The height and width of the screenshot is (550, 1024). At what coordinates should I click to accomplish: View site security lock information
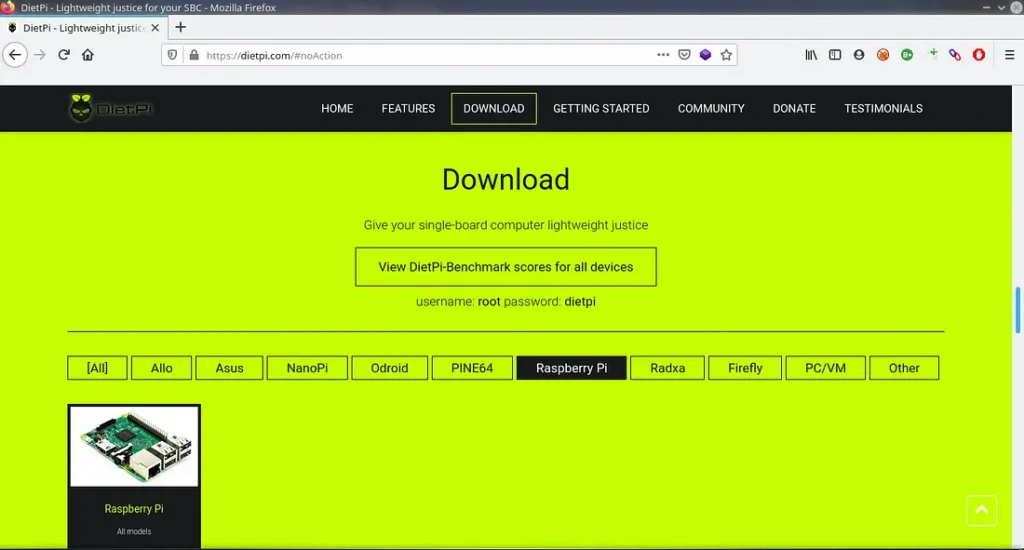pyautogui.click(x=194, y=55)
